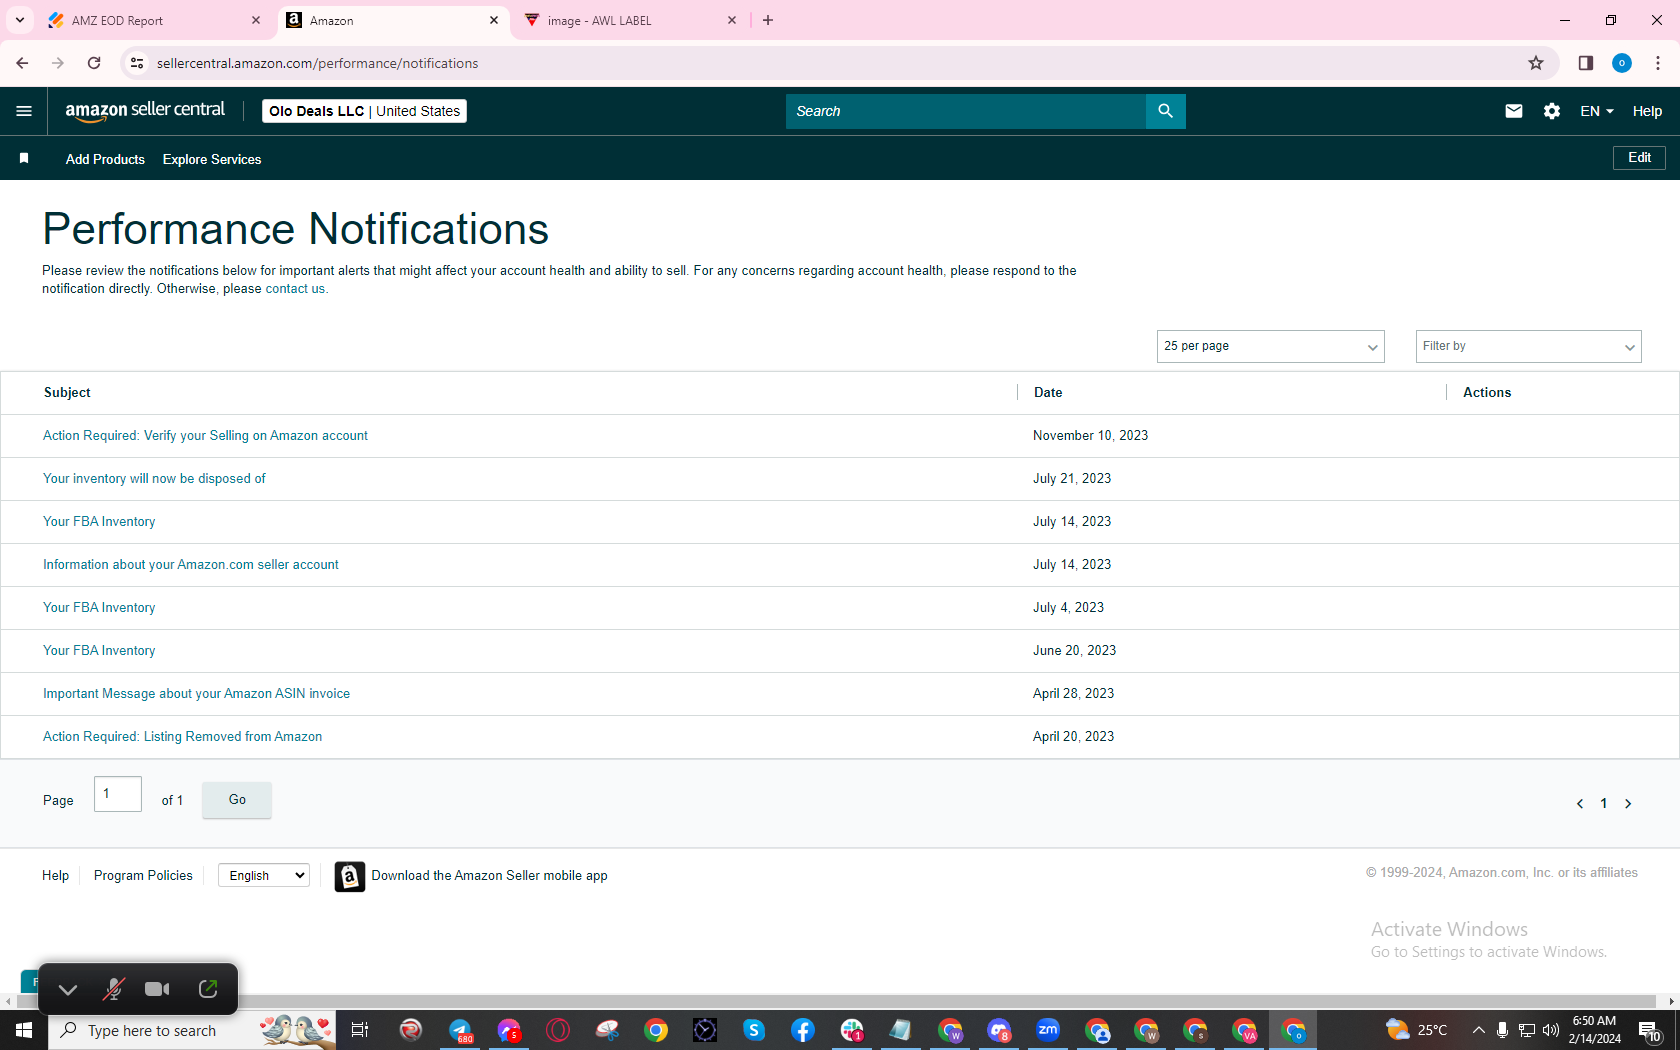Go to the next page arrow in pagination

click(1628, 803)
